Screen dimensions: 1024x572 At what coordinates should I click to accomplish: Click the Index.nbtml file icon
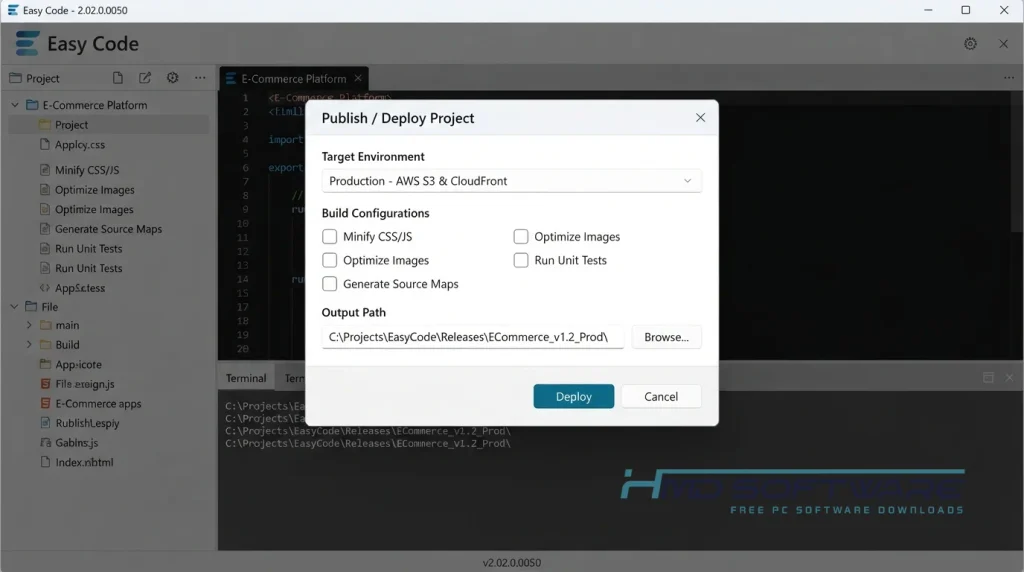[45, 462]
